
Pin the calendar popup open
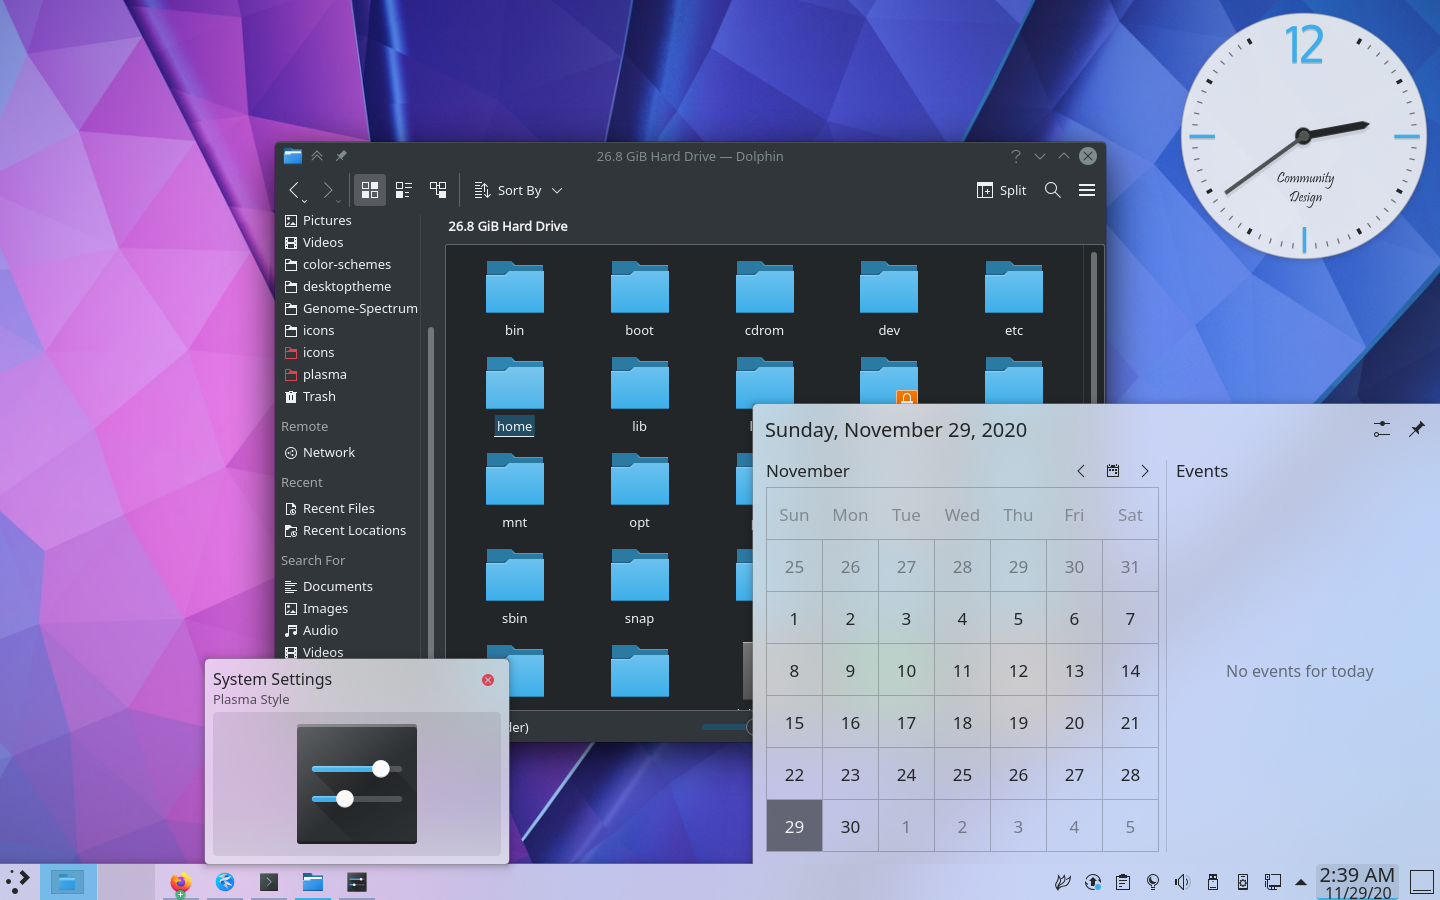1417,429
